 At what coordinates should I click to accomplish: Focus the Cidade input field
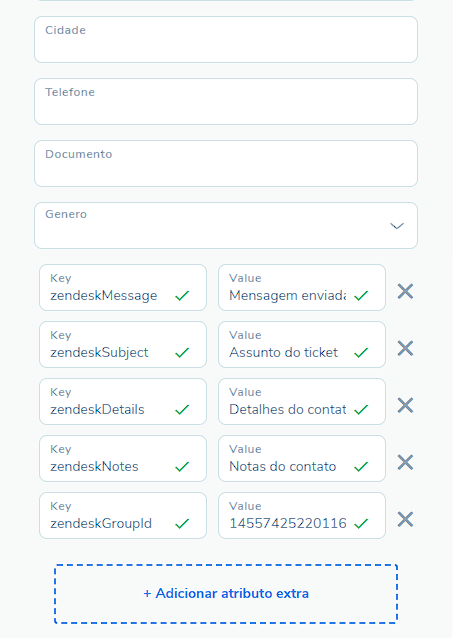click(226, 39)
